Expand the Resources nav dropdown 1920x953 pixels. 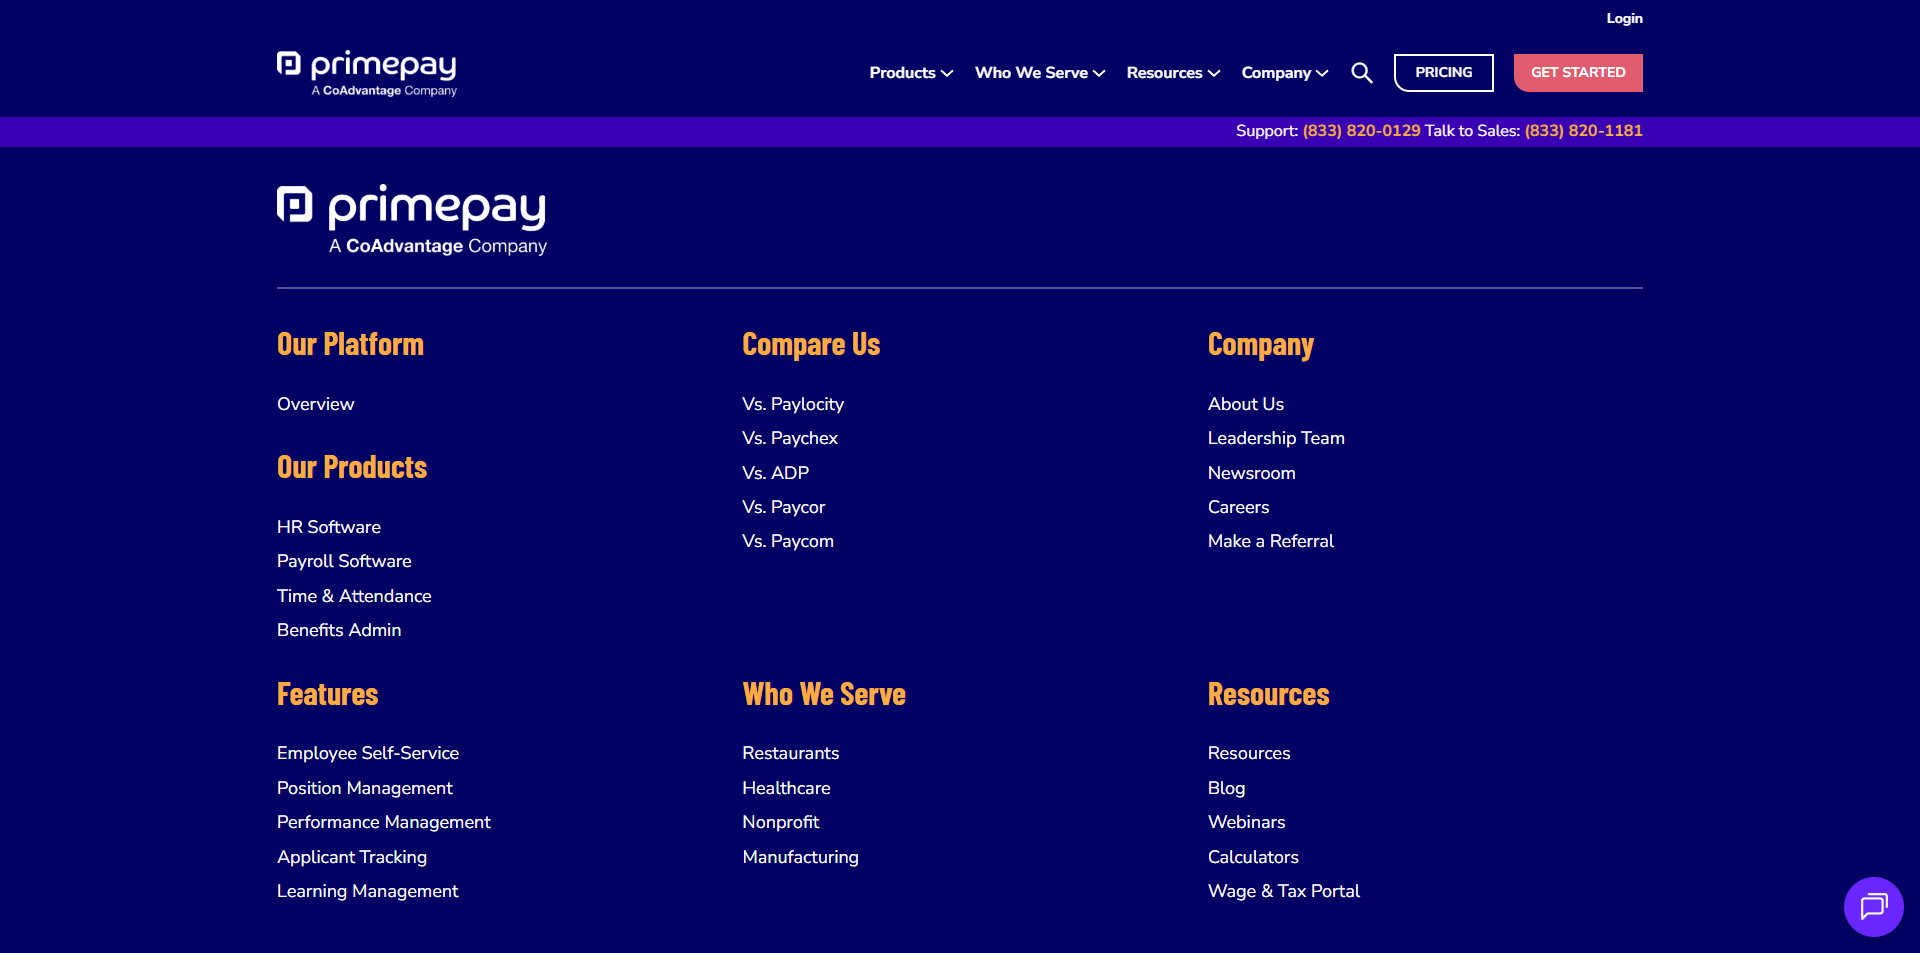1172,73
